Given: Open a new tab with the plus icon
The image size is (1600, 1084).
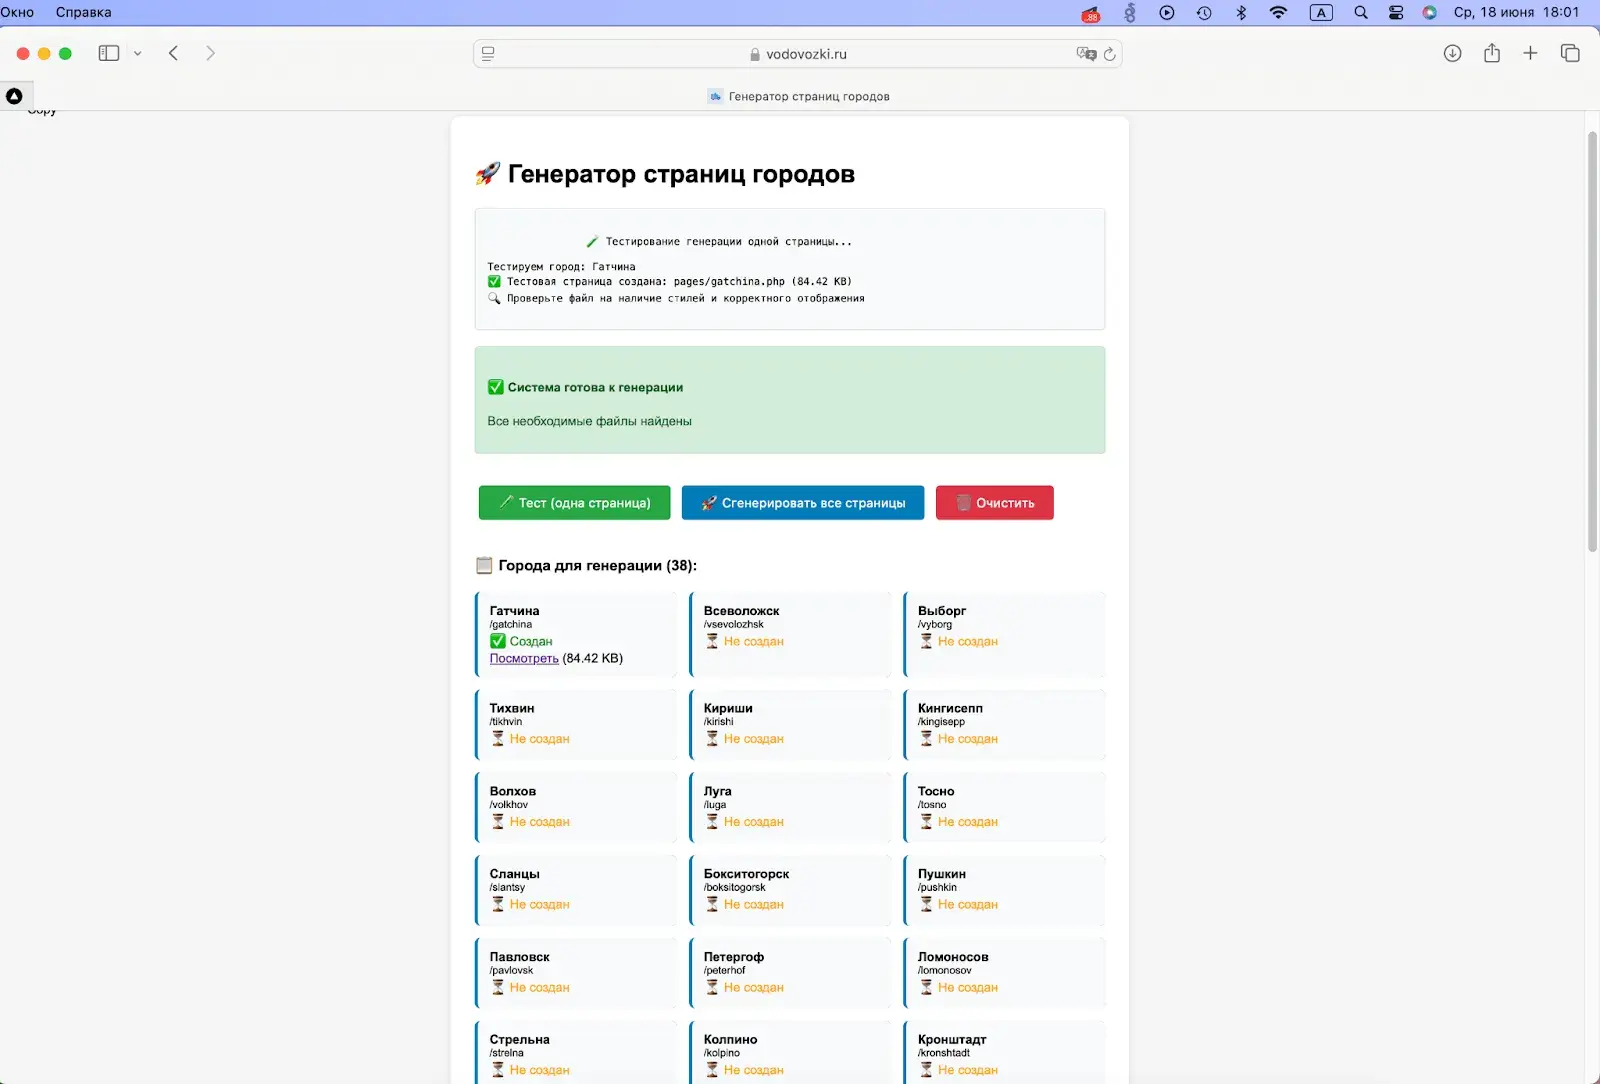Looking at the screenshot, I should point(1530,53).
